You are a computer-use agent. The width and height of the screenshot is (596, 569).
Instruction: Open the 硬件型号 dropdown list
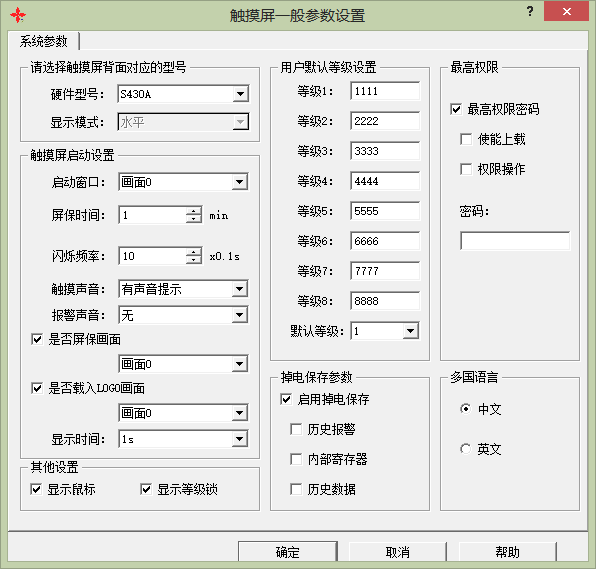click(x=240, y=94)
